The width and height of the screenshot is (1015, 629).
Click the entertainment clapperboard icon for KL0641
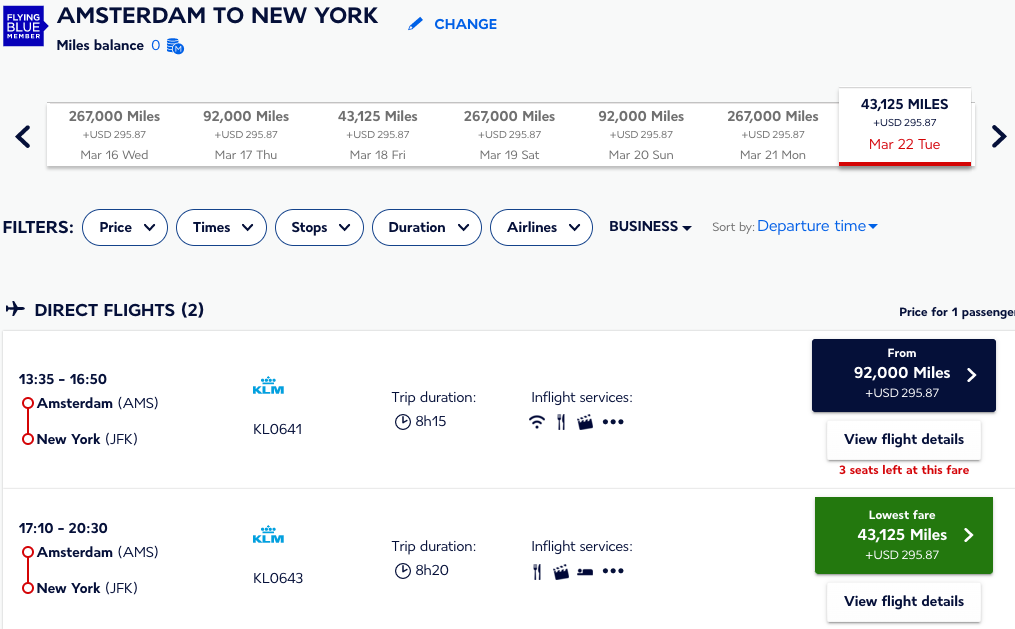[585, 422]
